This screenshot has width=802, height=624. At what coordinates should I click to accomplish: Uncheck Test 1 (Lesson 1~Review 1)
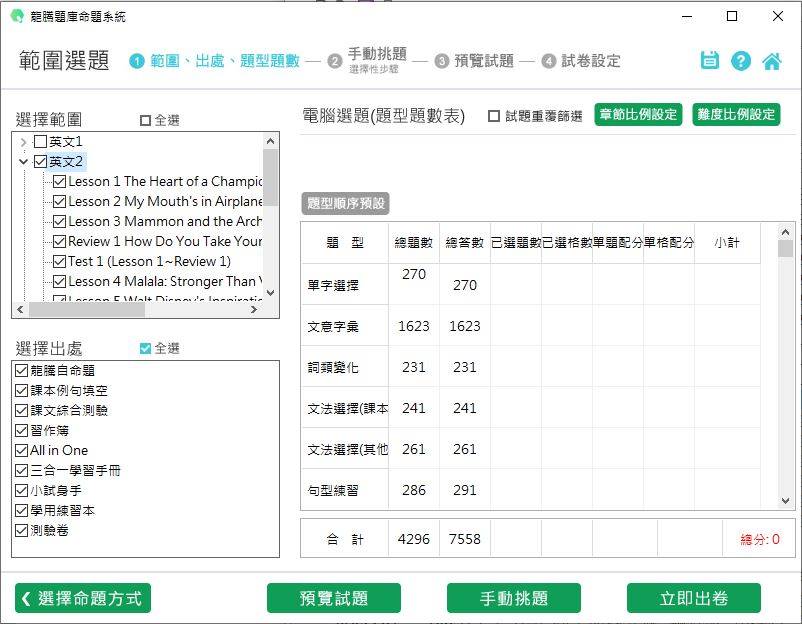pyautogui.click(x=59, y=261)
